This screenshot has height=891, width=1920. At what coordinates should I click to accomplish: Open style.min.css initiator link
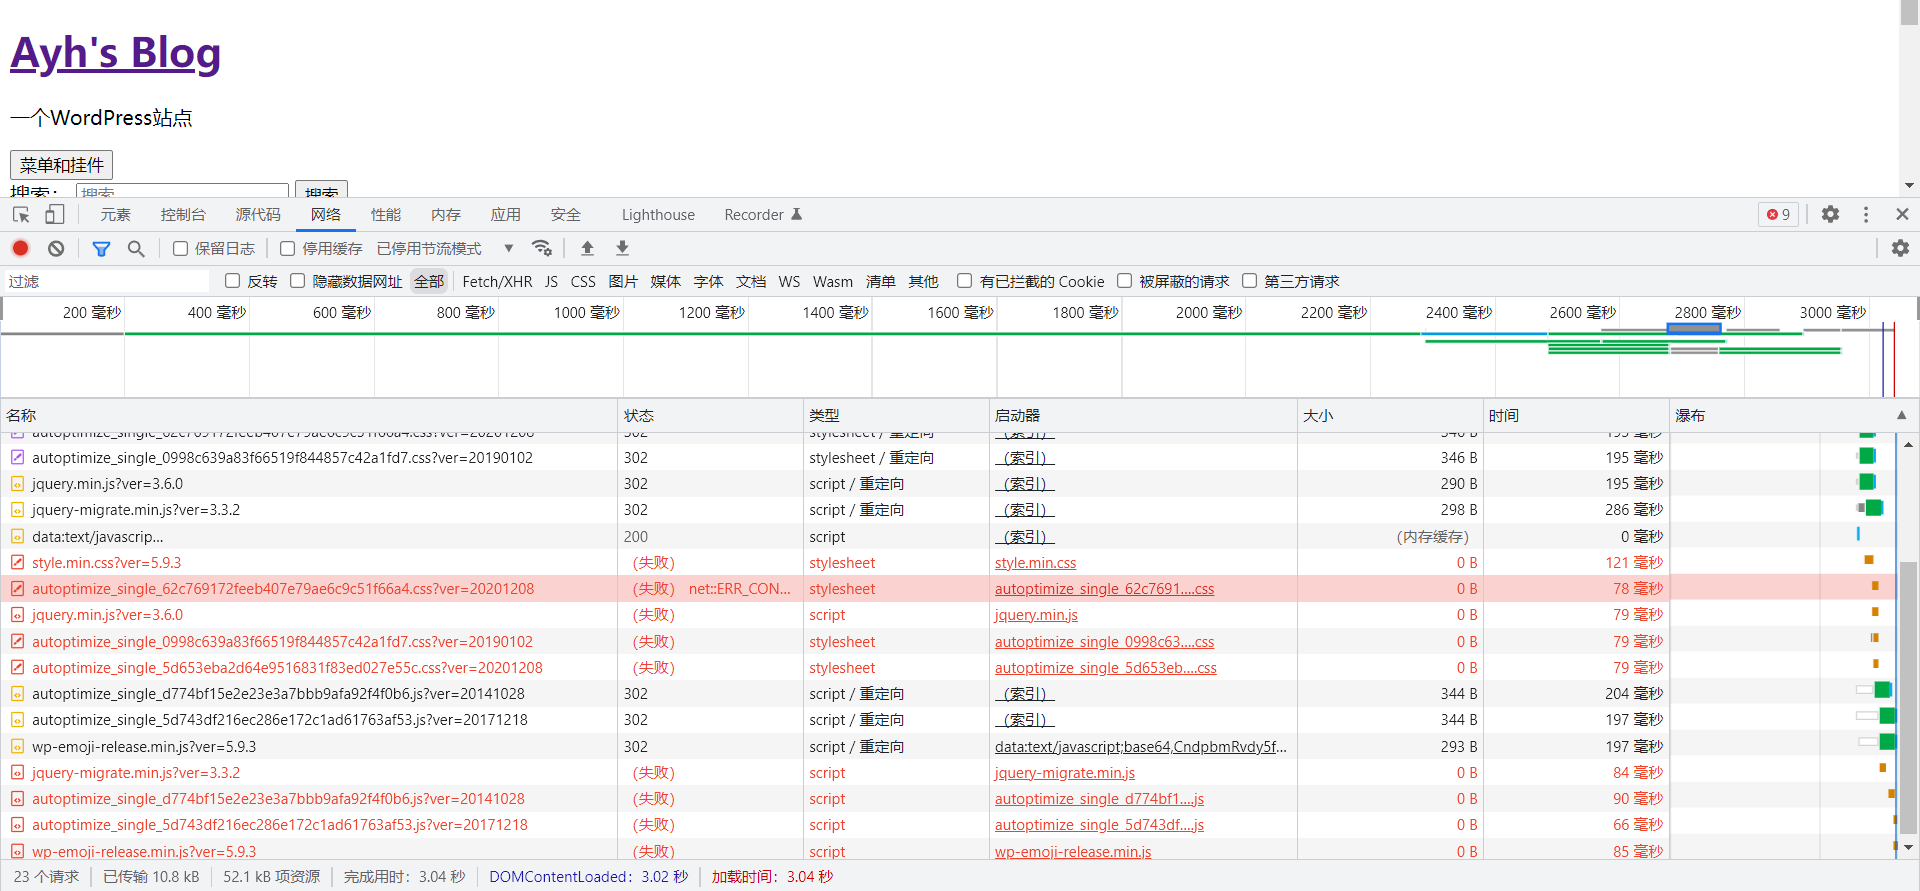pyautogui.click(x=1035, y=563)
